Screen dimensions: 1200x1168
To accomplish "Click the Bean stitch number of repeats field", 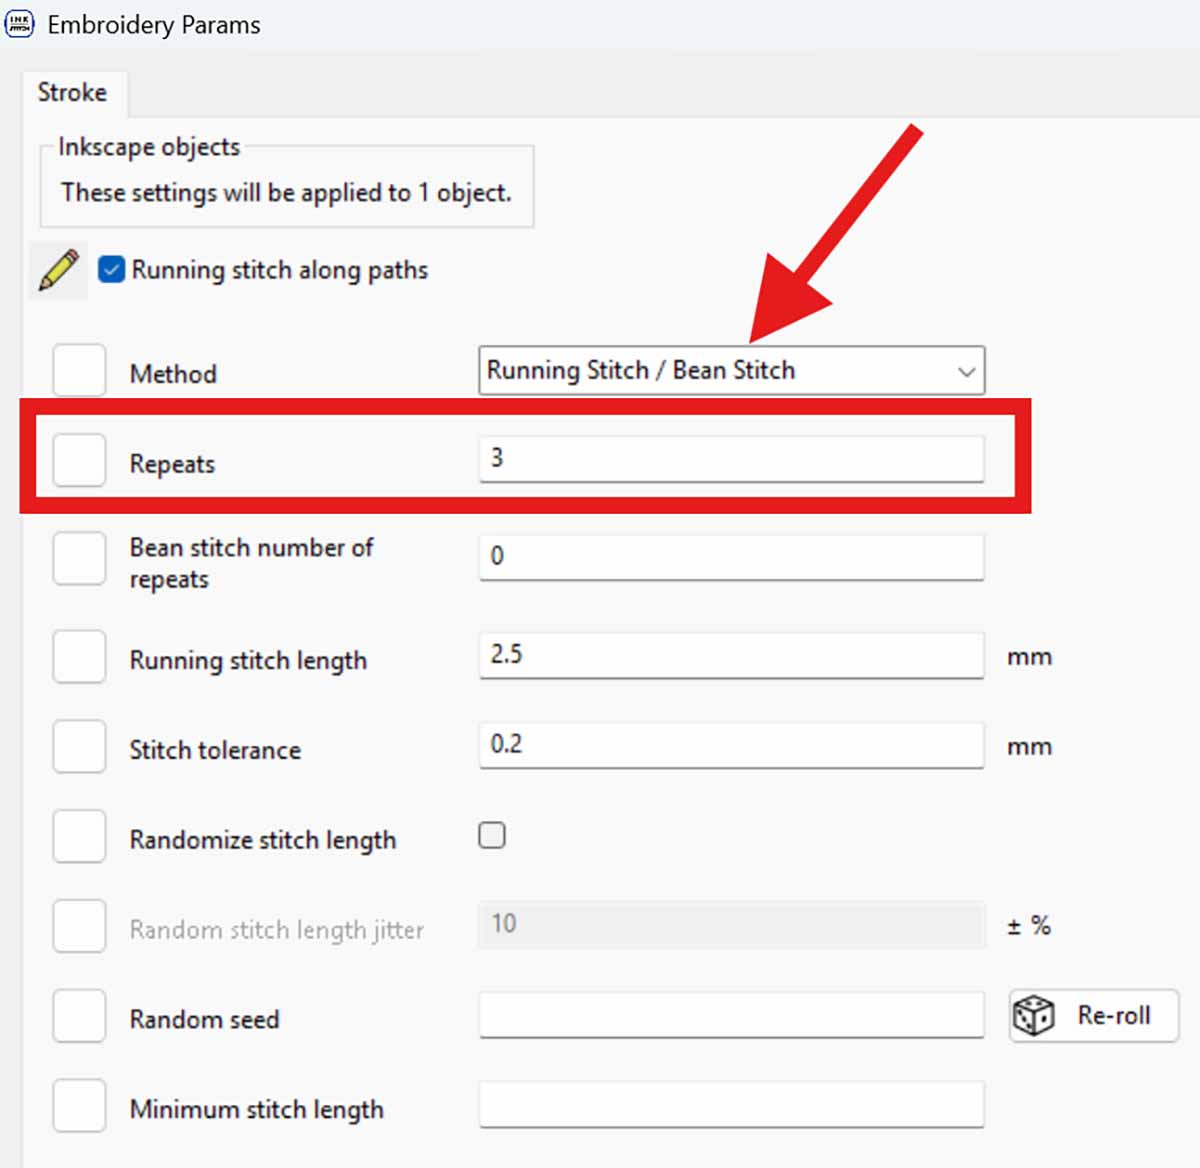I will click(730, 556).
